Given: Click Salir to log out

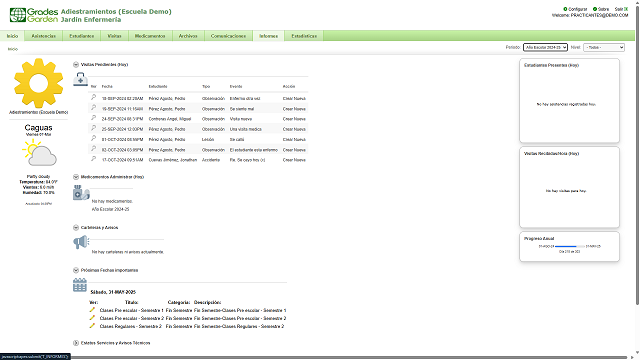Looking at the screenshot, I should [x=619, y=9].
